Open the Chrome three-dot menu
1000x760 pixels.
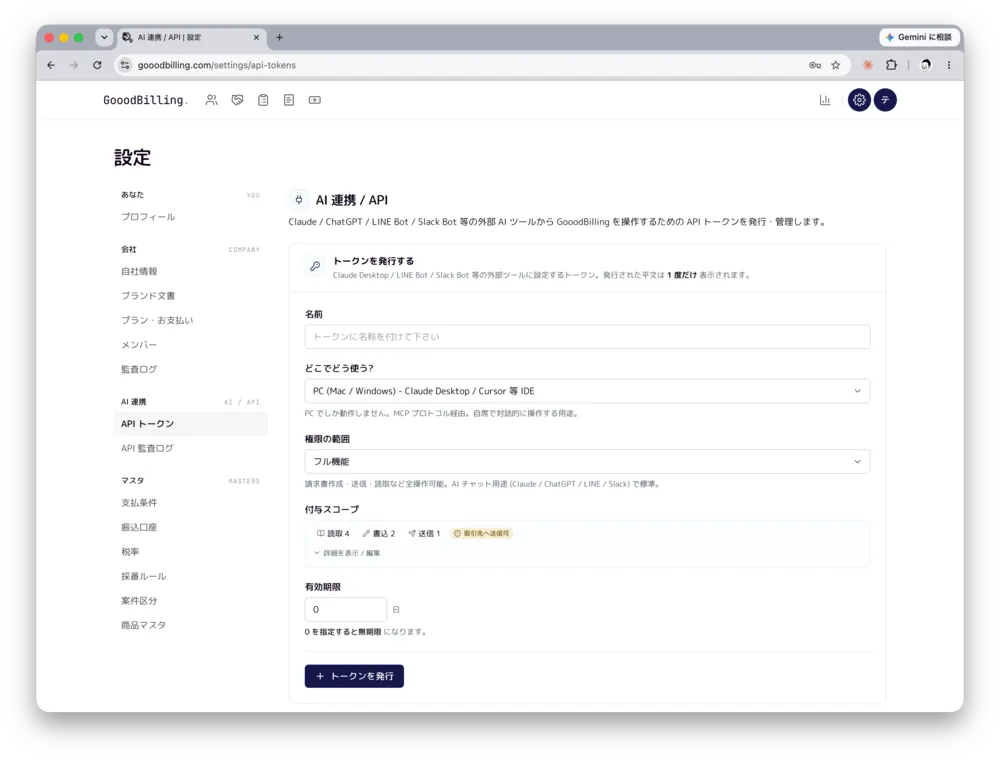pos(949,65)
